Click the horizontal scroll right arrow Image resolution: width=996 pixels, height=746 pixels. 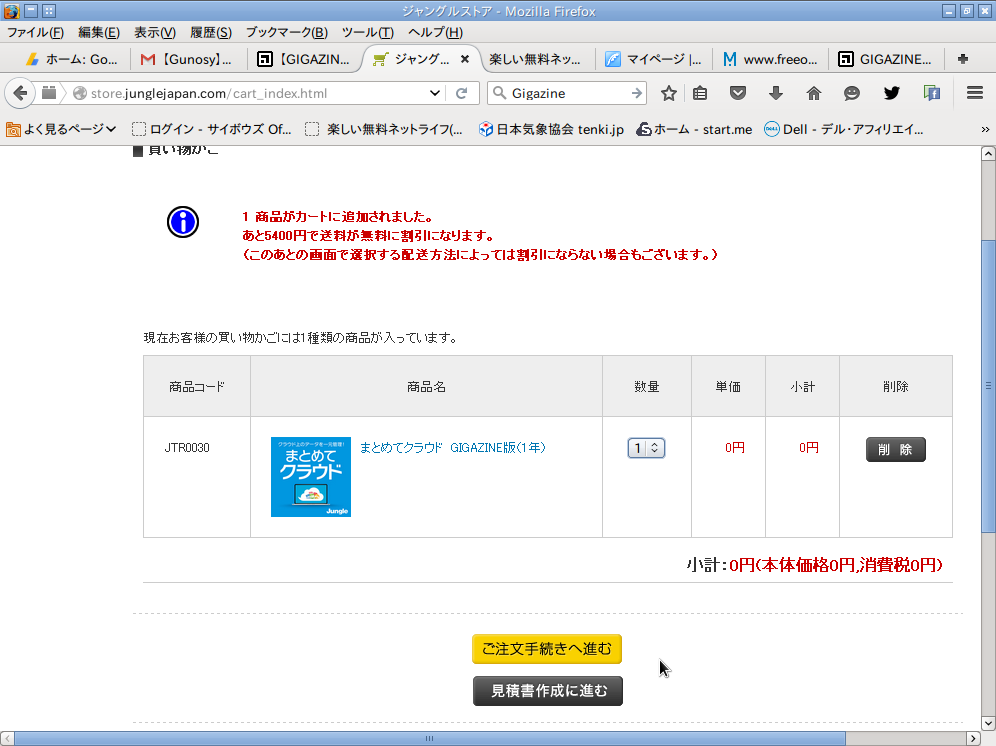coord(973,738)
